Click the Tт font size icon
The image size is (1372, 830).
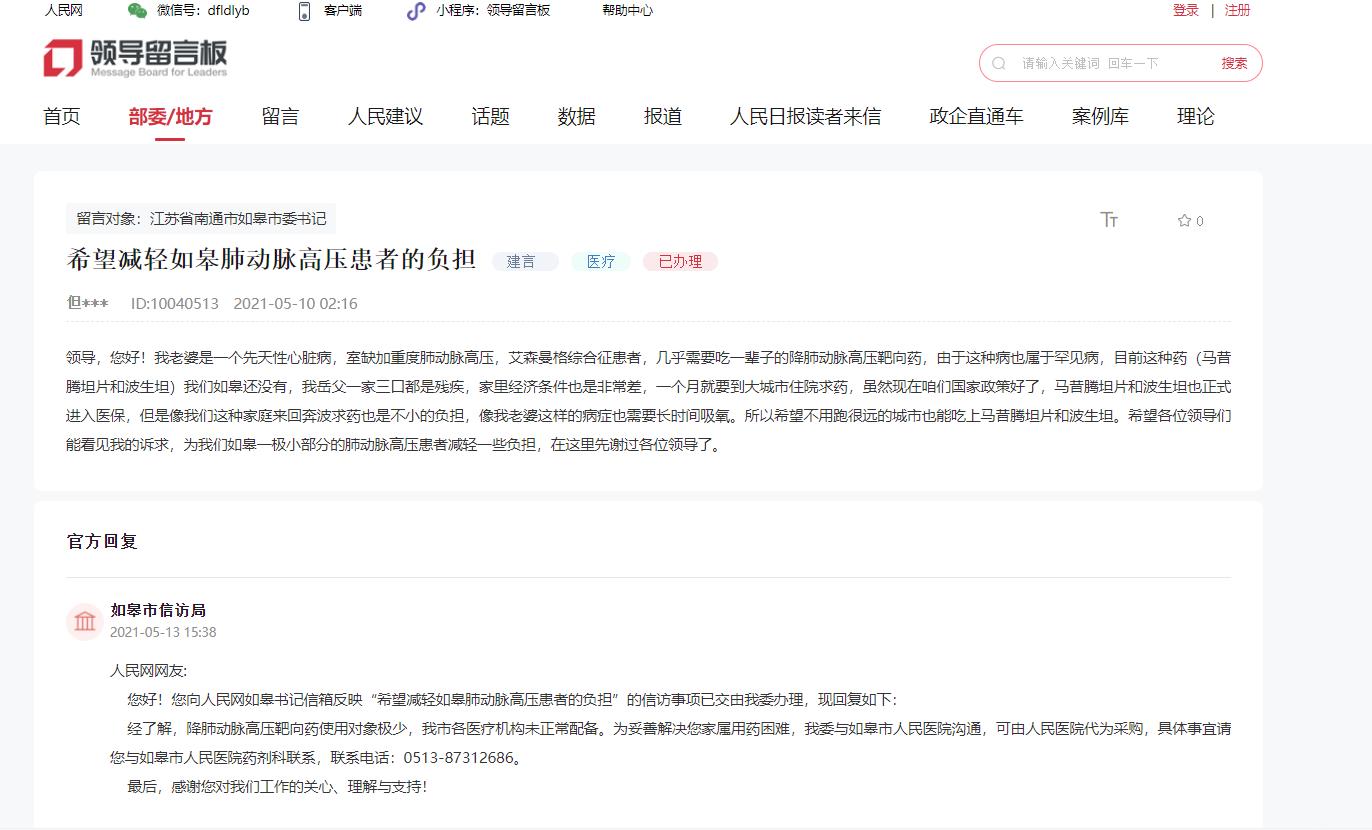tap(1109, 220)
